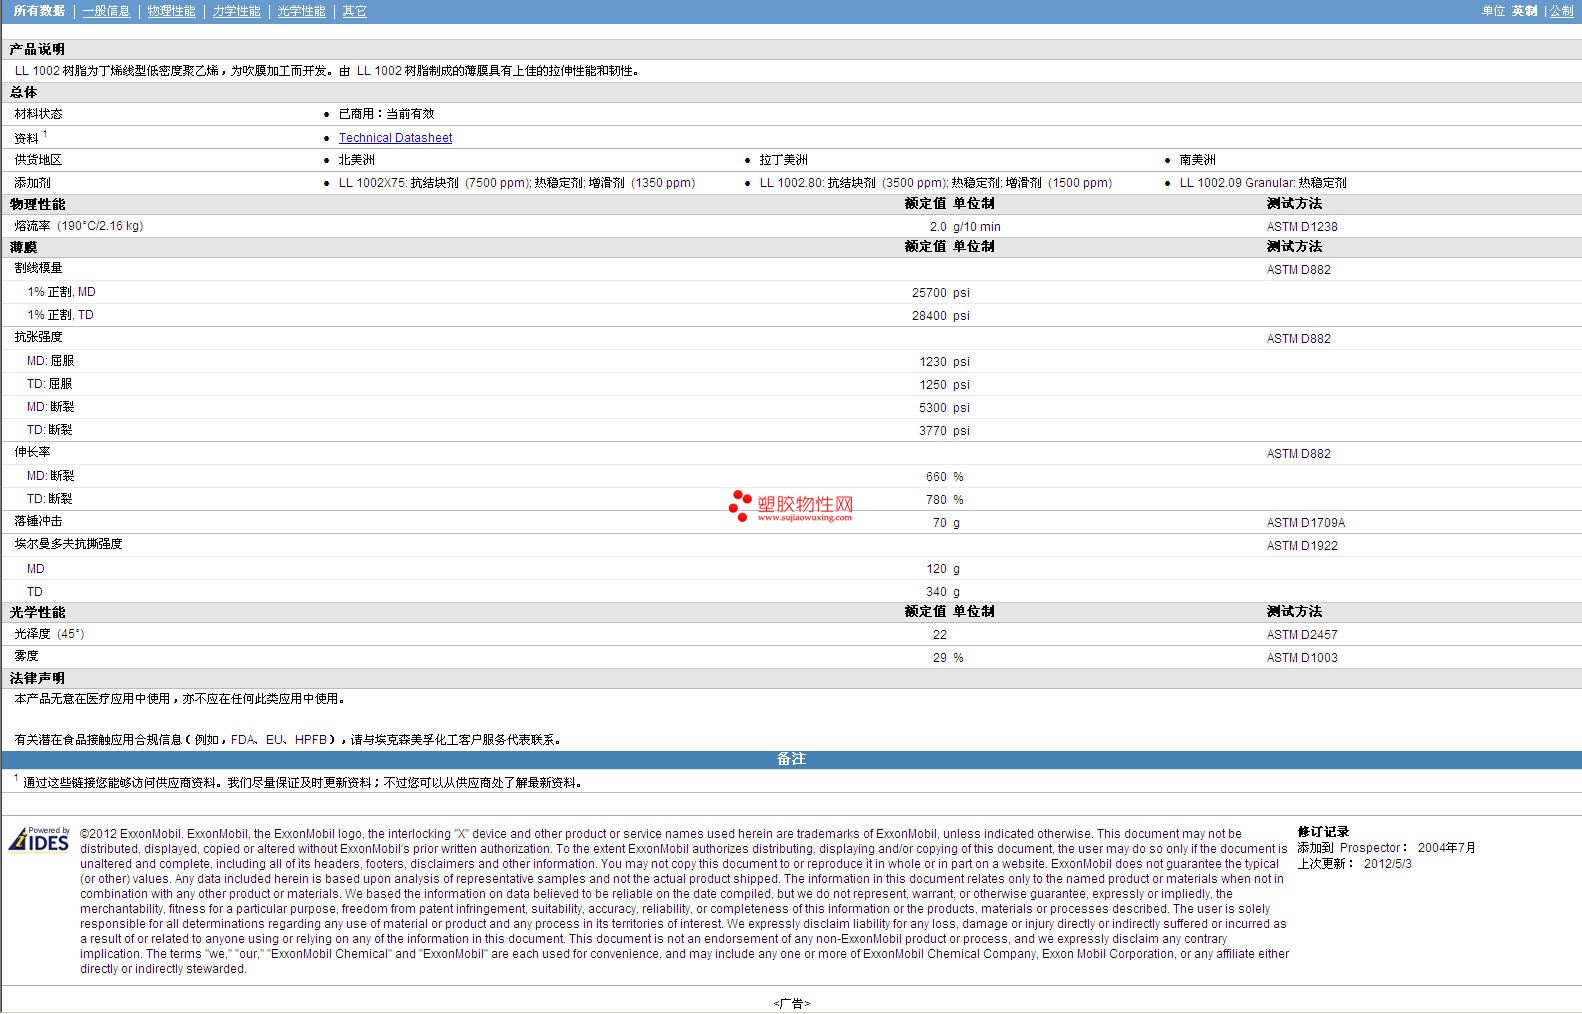The image size is (1582, 1014).
Task: Click the 340 g tear value
Action: coord(943,592)
